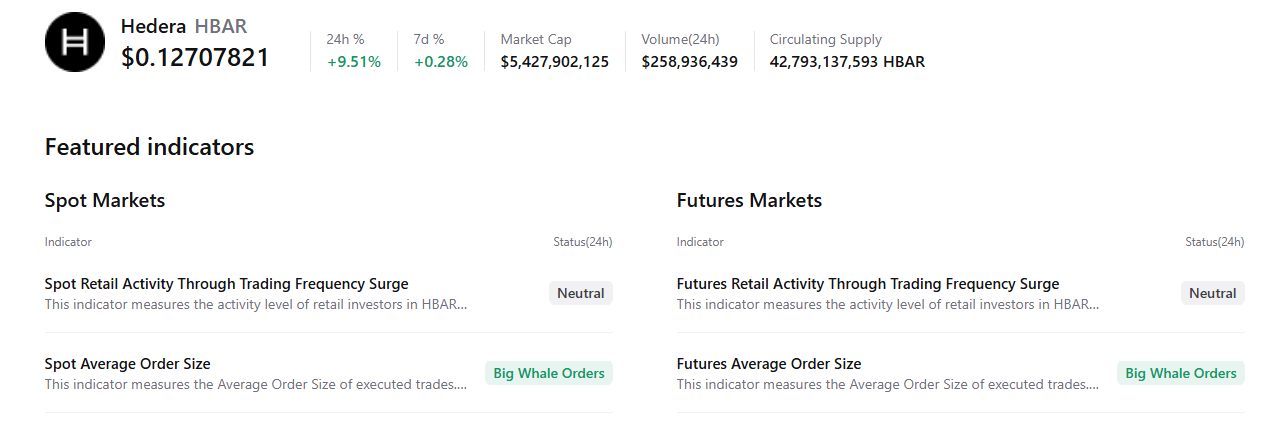Viewport: 1279px width, 422px height.
Task: Click the Market Cap value
Action: (554, 62)
